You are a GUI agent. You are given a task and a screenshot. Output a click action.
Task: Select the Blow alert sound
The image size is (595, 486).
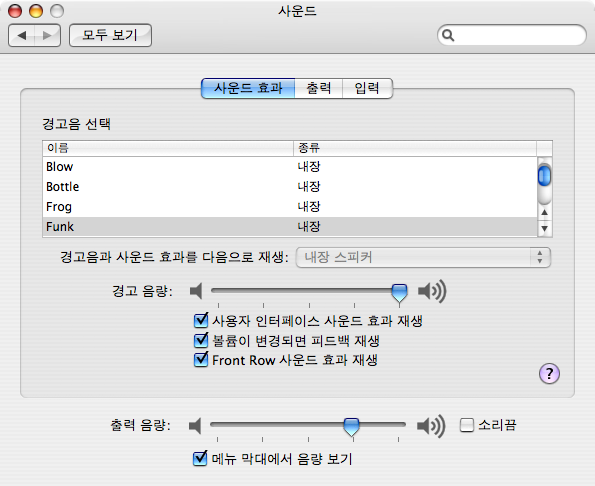pos(290,167)
